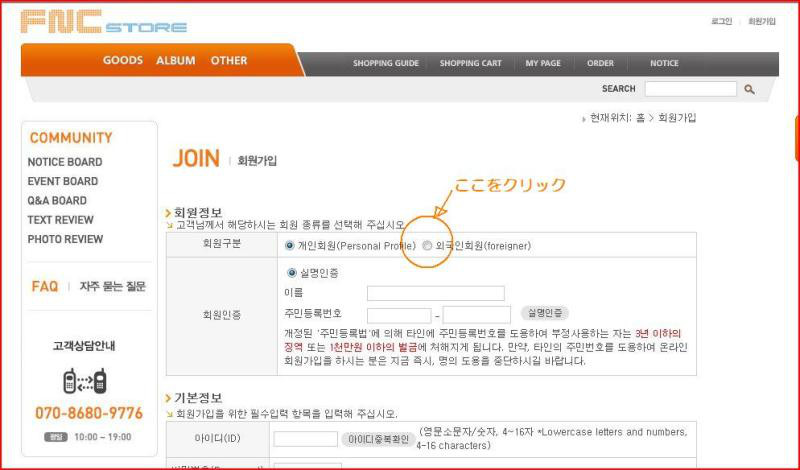This screenshot has height=470, width=800.
Task: Open the SHOPPING GUIDE page
Action: pyautogui.click(x=385, y=63)
